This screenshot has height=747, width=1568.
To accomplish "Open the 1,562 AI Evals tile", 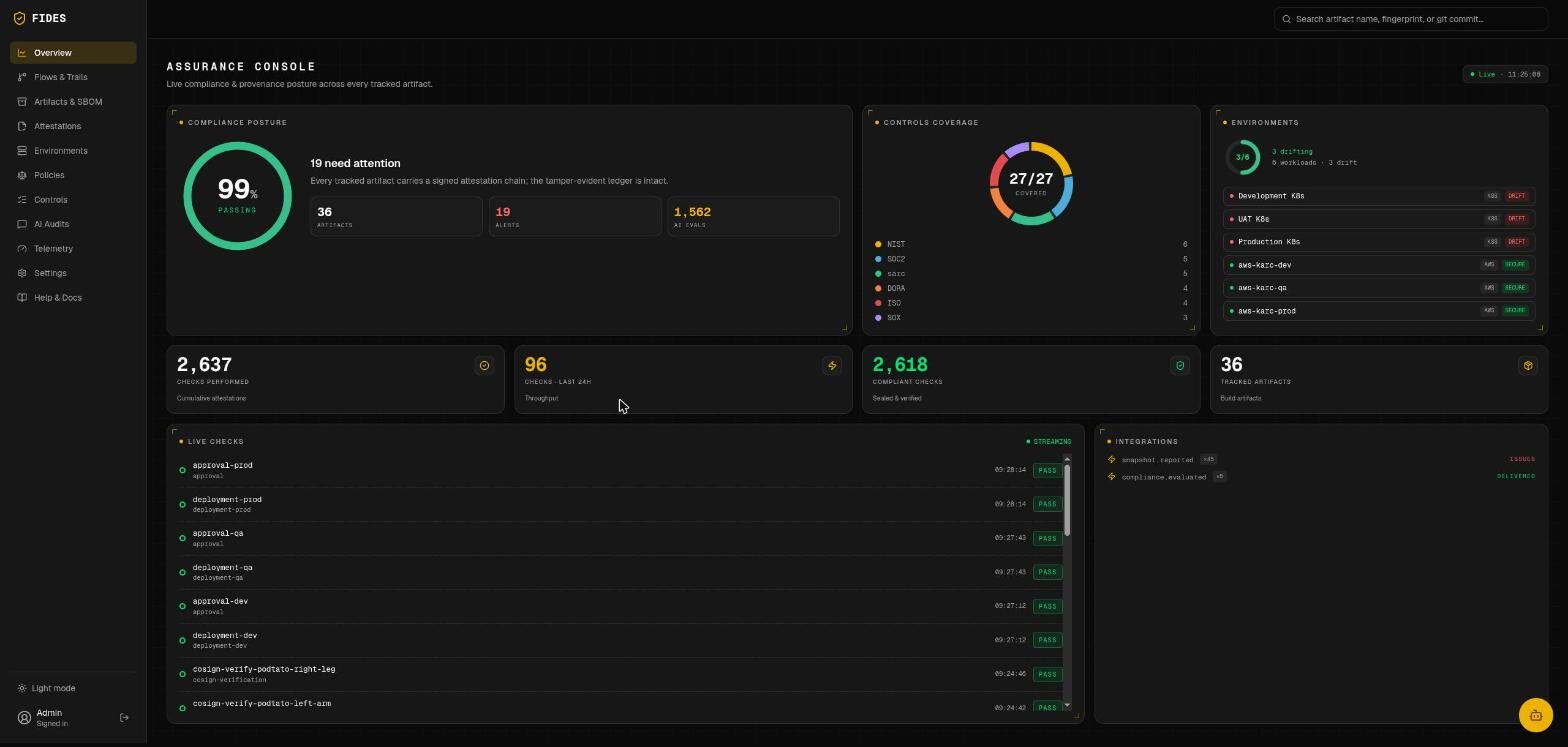I will 753,217.
